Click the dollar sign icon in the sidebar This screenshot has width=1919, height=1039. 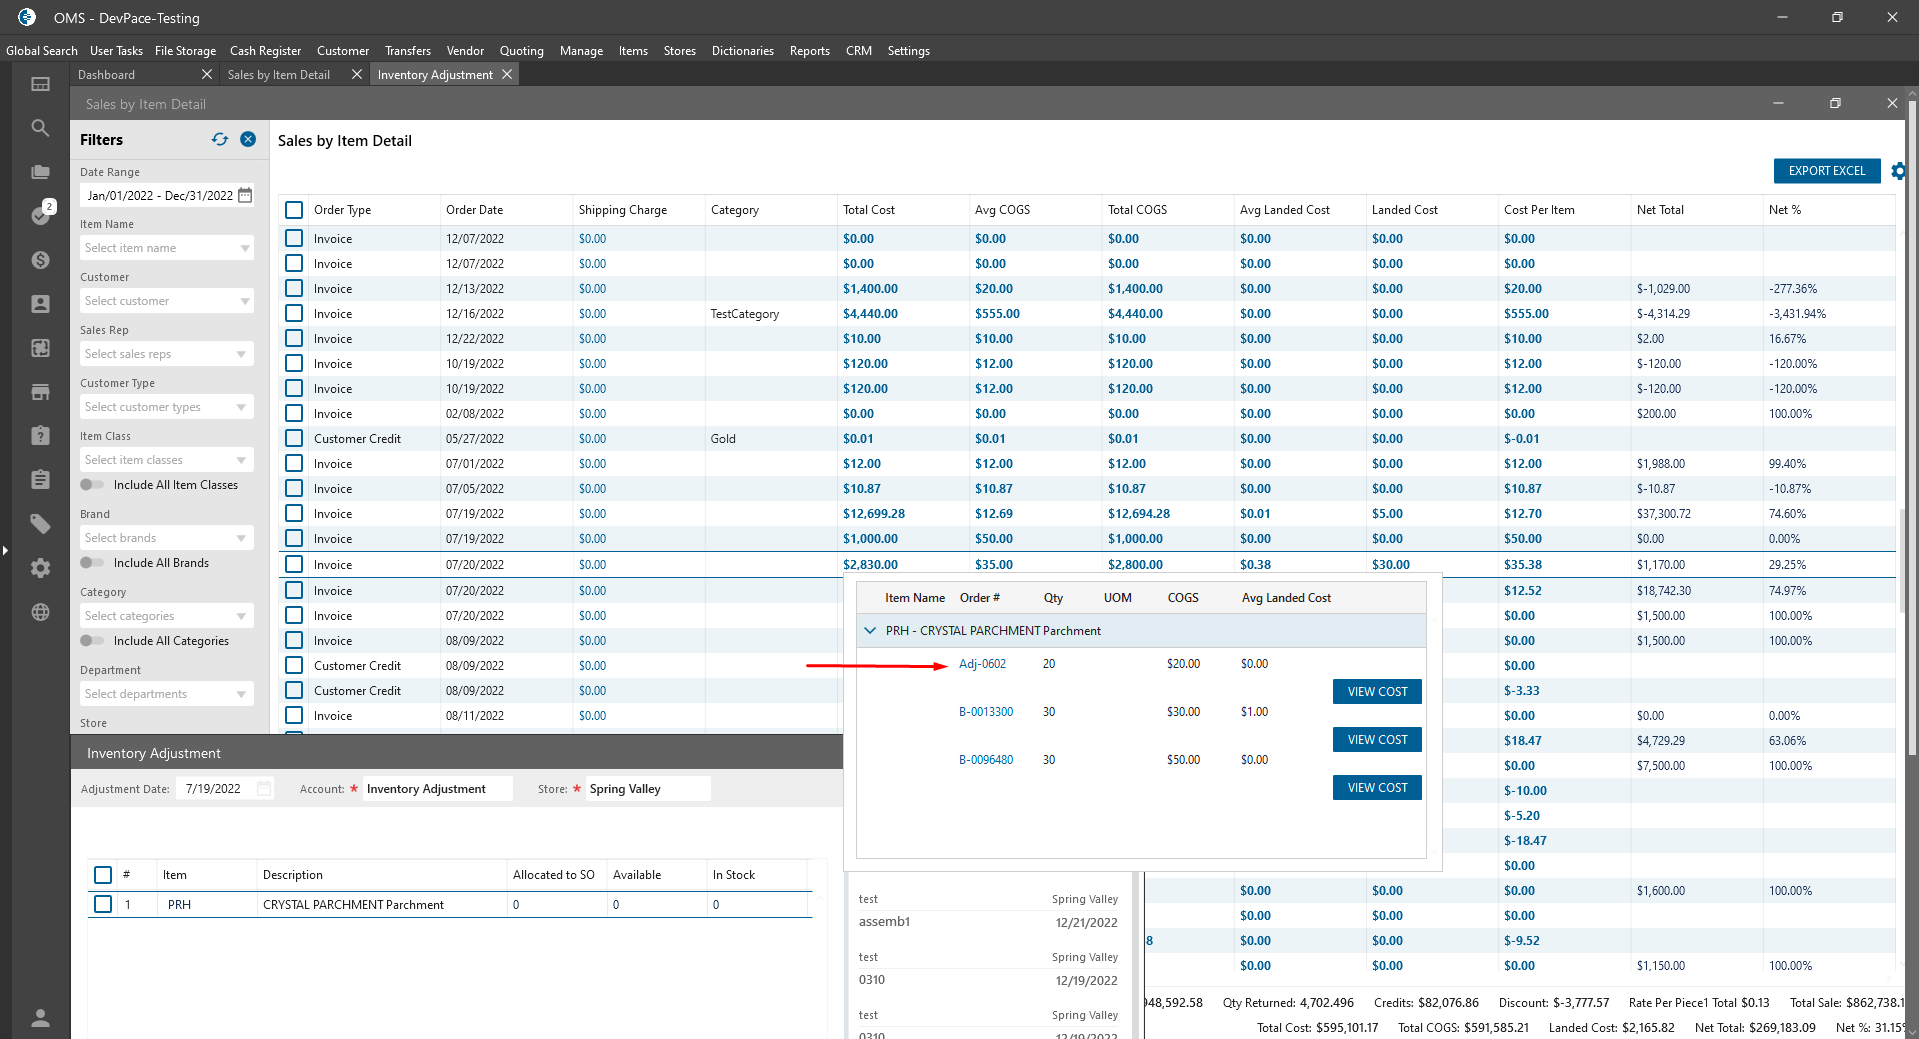[40, 260]
